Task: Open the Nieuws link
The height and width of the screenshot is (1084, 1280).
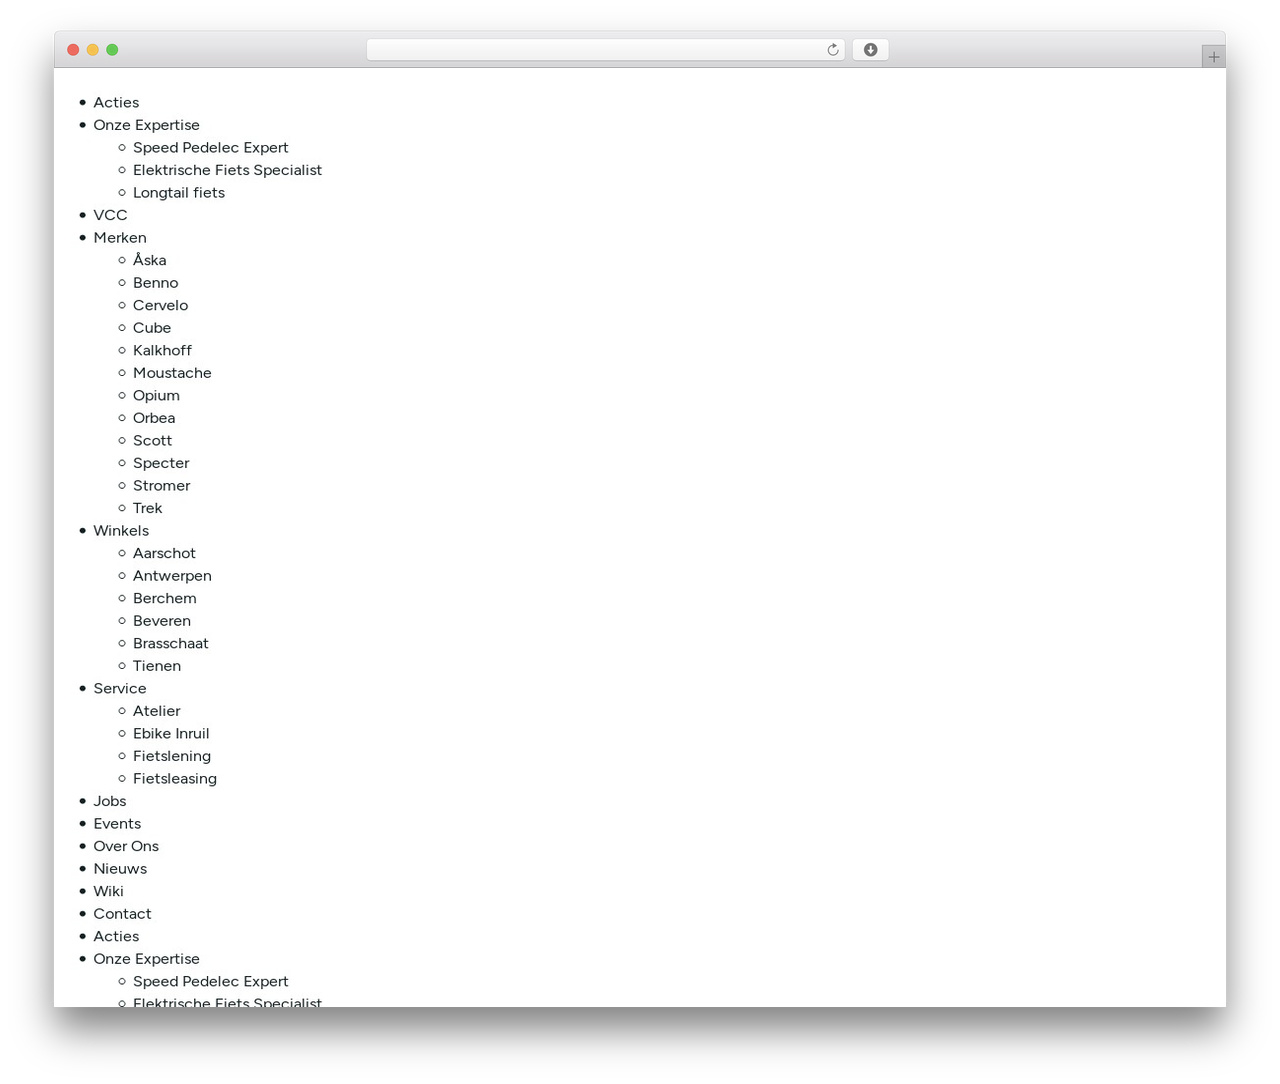Action: point(120,868)
